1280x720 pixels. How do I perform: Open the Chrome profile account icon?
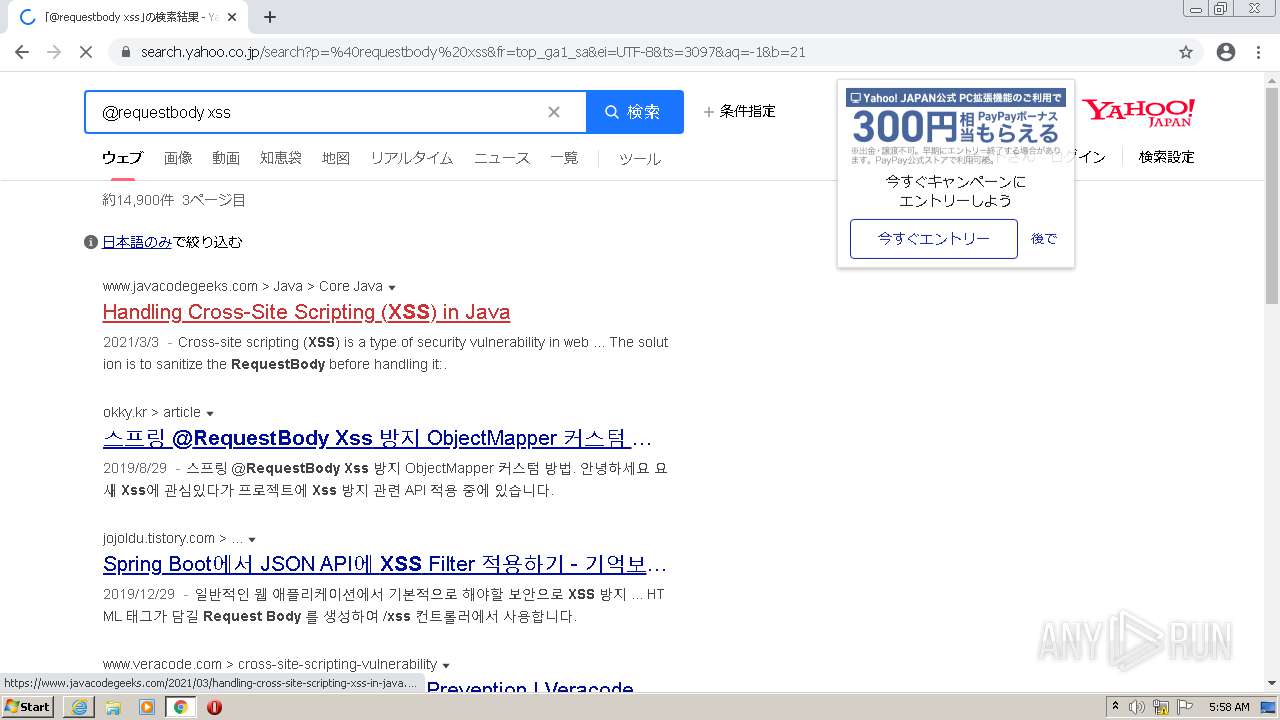(x=1226, y=52)
